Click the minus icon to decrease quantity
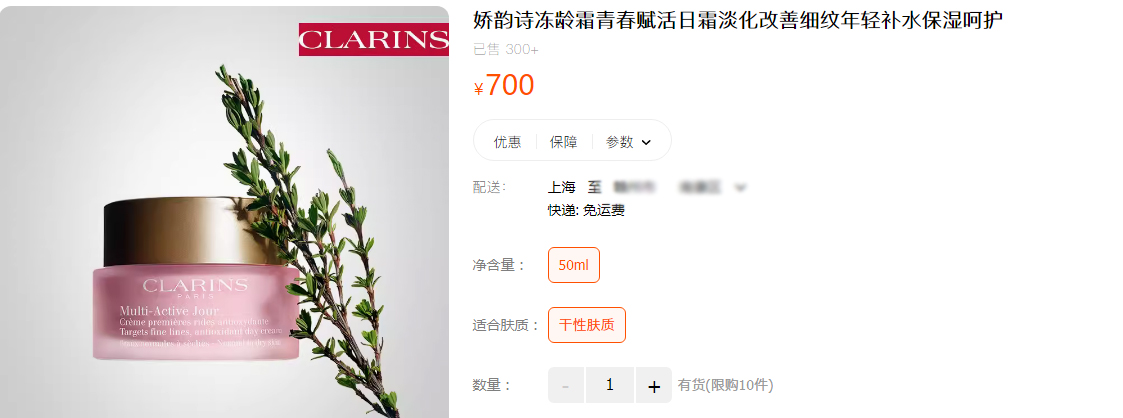The width and height of the screenshot is (1123, 418). tap(566, 386)
